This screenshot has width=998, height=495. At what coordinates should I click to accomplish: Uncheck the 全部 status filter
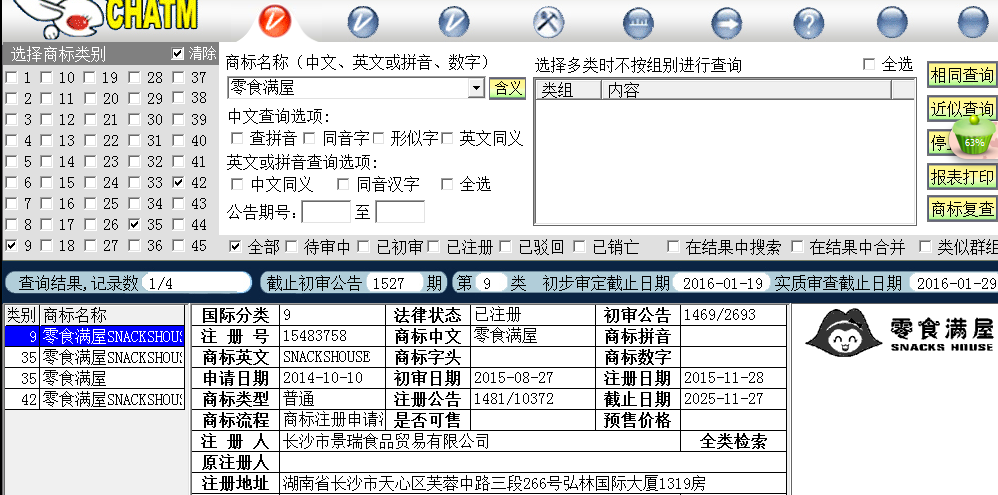235,246
